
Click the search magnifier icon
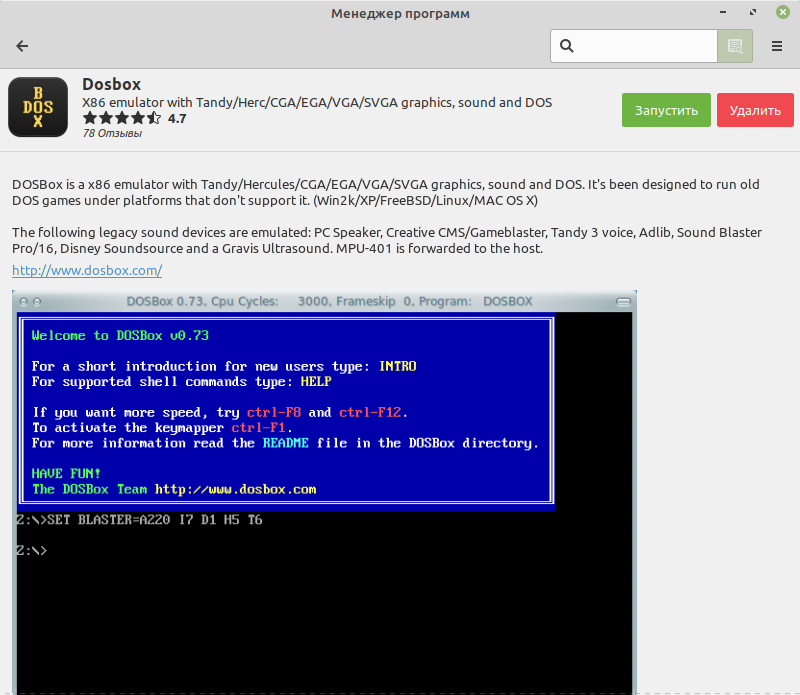point(566,46)
